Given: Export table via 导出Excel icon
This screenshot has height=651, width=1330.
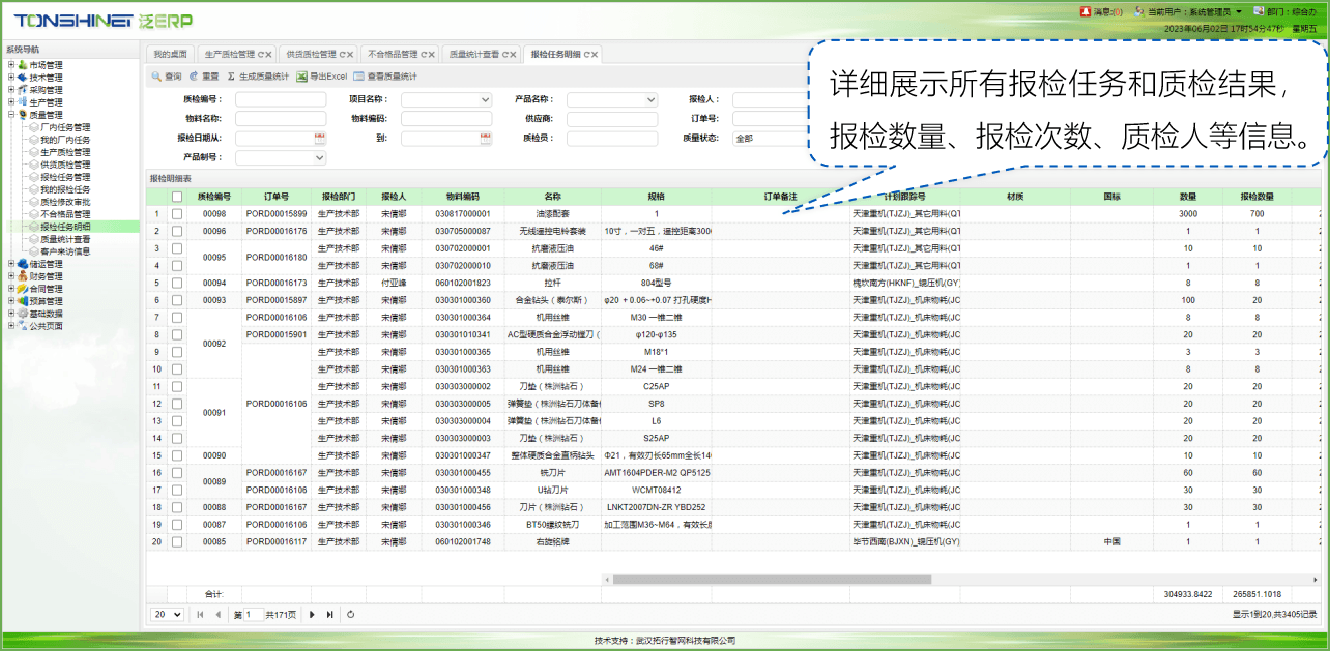Looking at the screenshot, I should pyautogui.click(x=302, y=77).
